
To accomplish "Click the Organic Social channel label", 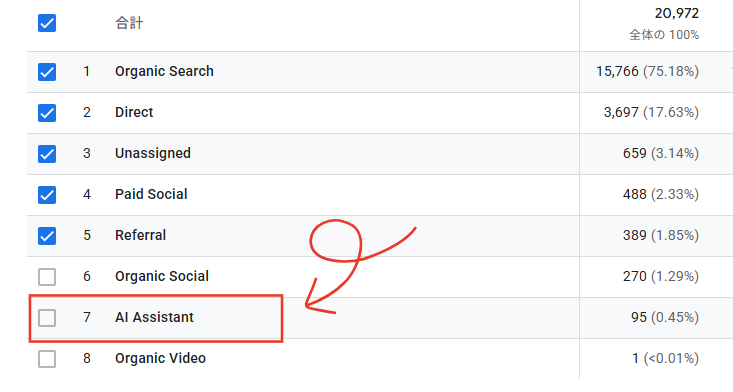I will pyautogui.click(x=162, y=276).
